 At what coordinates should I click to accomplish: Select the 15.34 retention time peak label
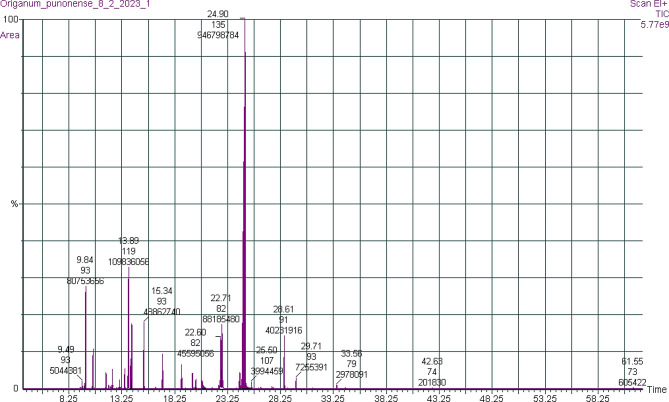click(162, 291)
